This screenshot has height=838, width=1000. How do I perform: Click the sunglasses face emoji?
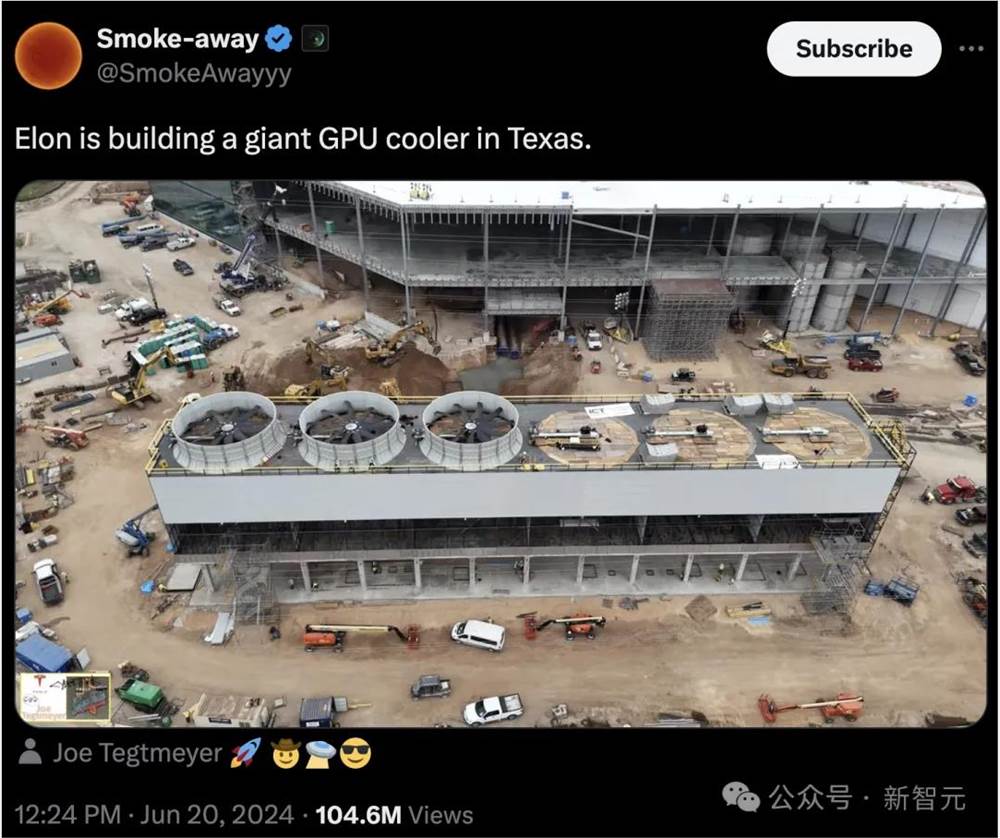(x=355, y=754)
